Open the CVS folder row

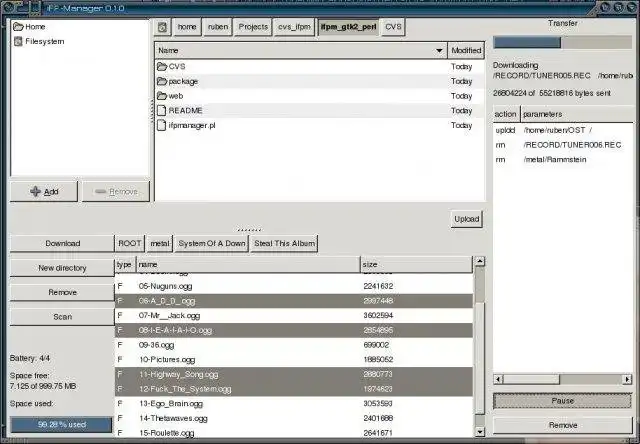coord(320,67)
